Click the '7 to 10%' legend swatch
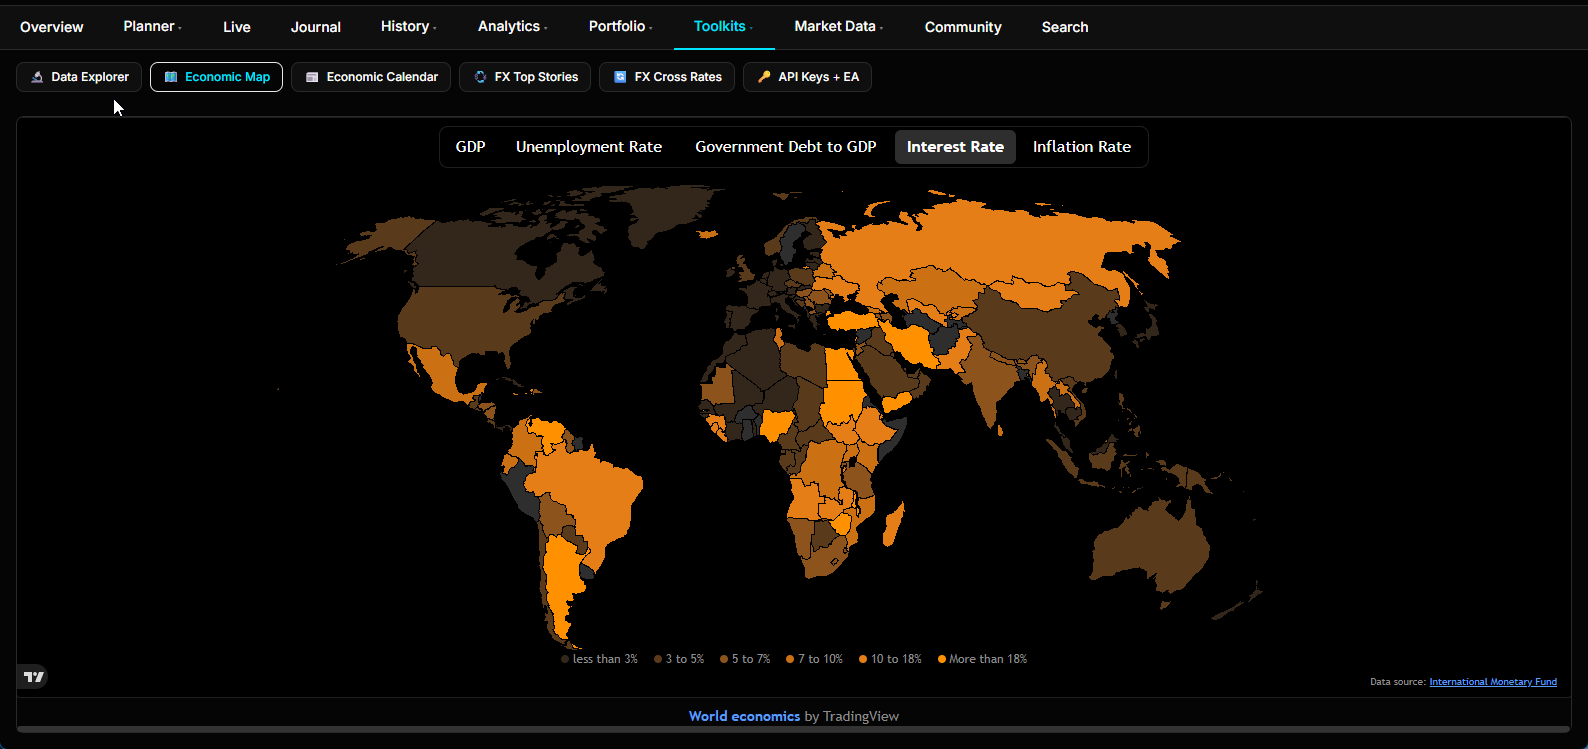The image size is (1588, 749). tap(790, 659)
